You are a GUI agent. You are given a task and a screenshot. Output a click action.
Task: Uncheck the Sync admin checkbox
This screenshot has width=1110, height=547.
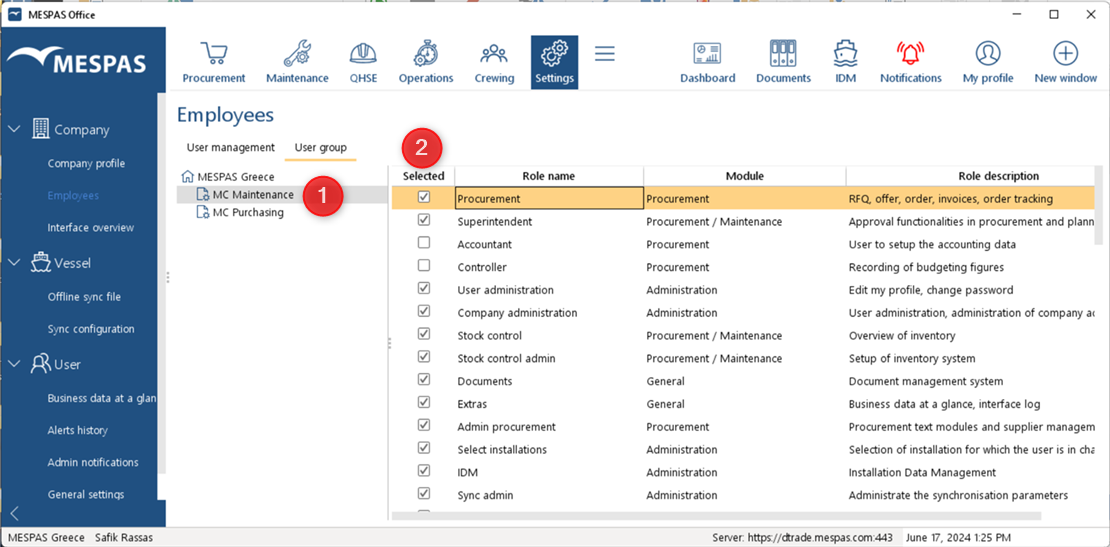click(423, 493)
